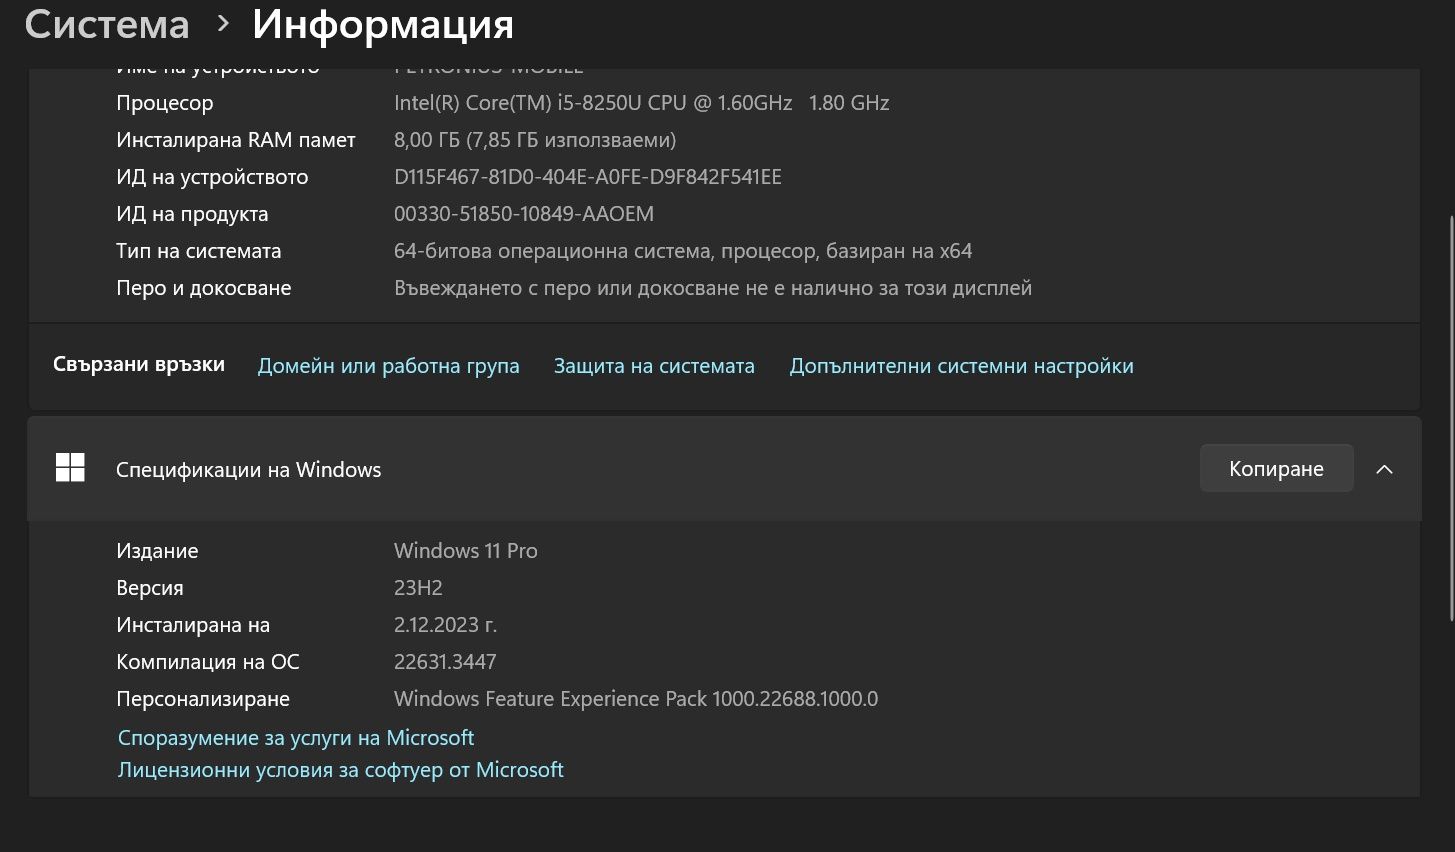This screenshot has height=852, width=1455.
Task: Select Windows Feature Experience Pack 1000.22688.1000.0 text
Action: [x=636, y=699]
